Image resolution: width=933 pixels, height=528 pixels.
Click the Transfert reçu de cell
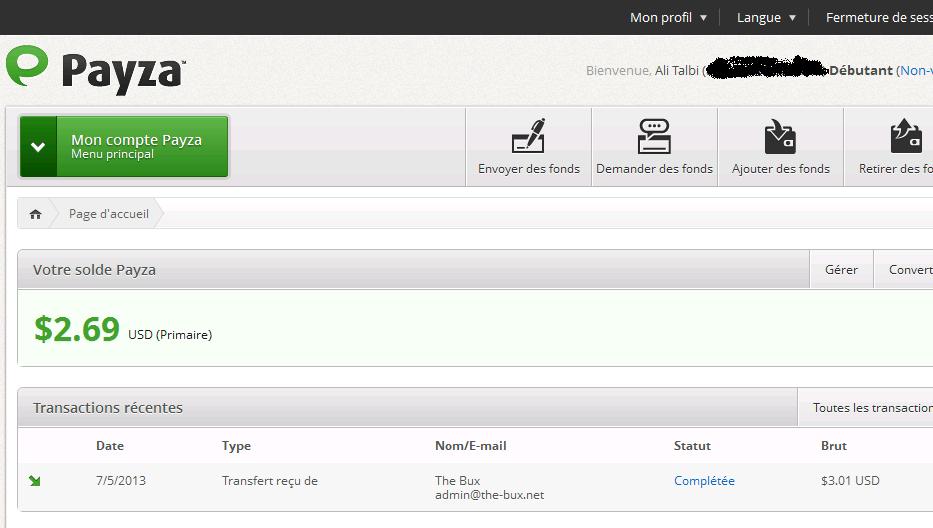[270, 480]
